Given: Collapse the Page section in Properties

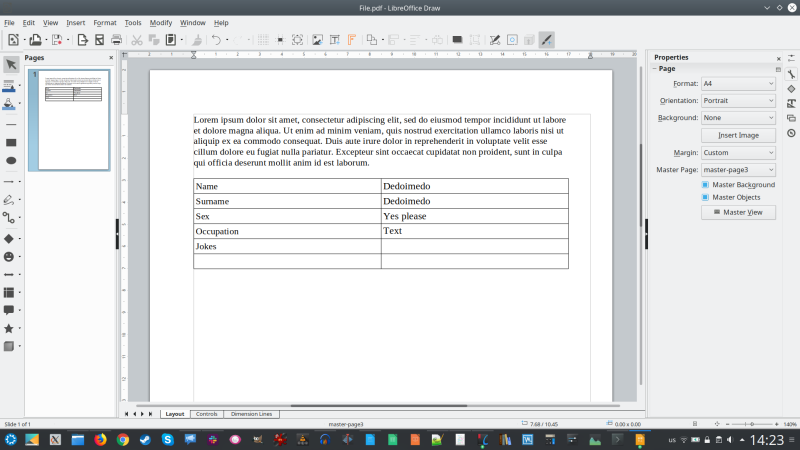Looking at the screenshot, I should click(656, 69).
